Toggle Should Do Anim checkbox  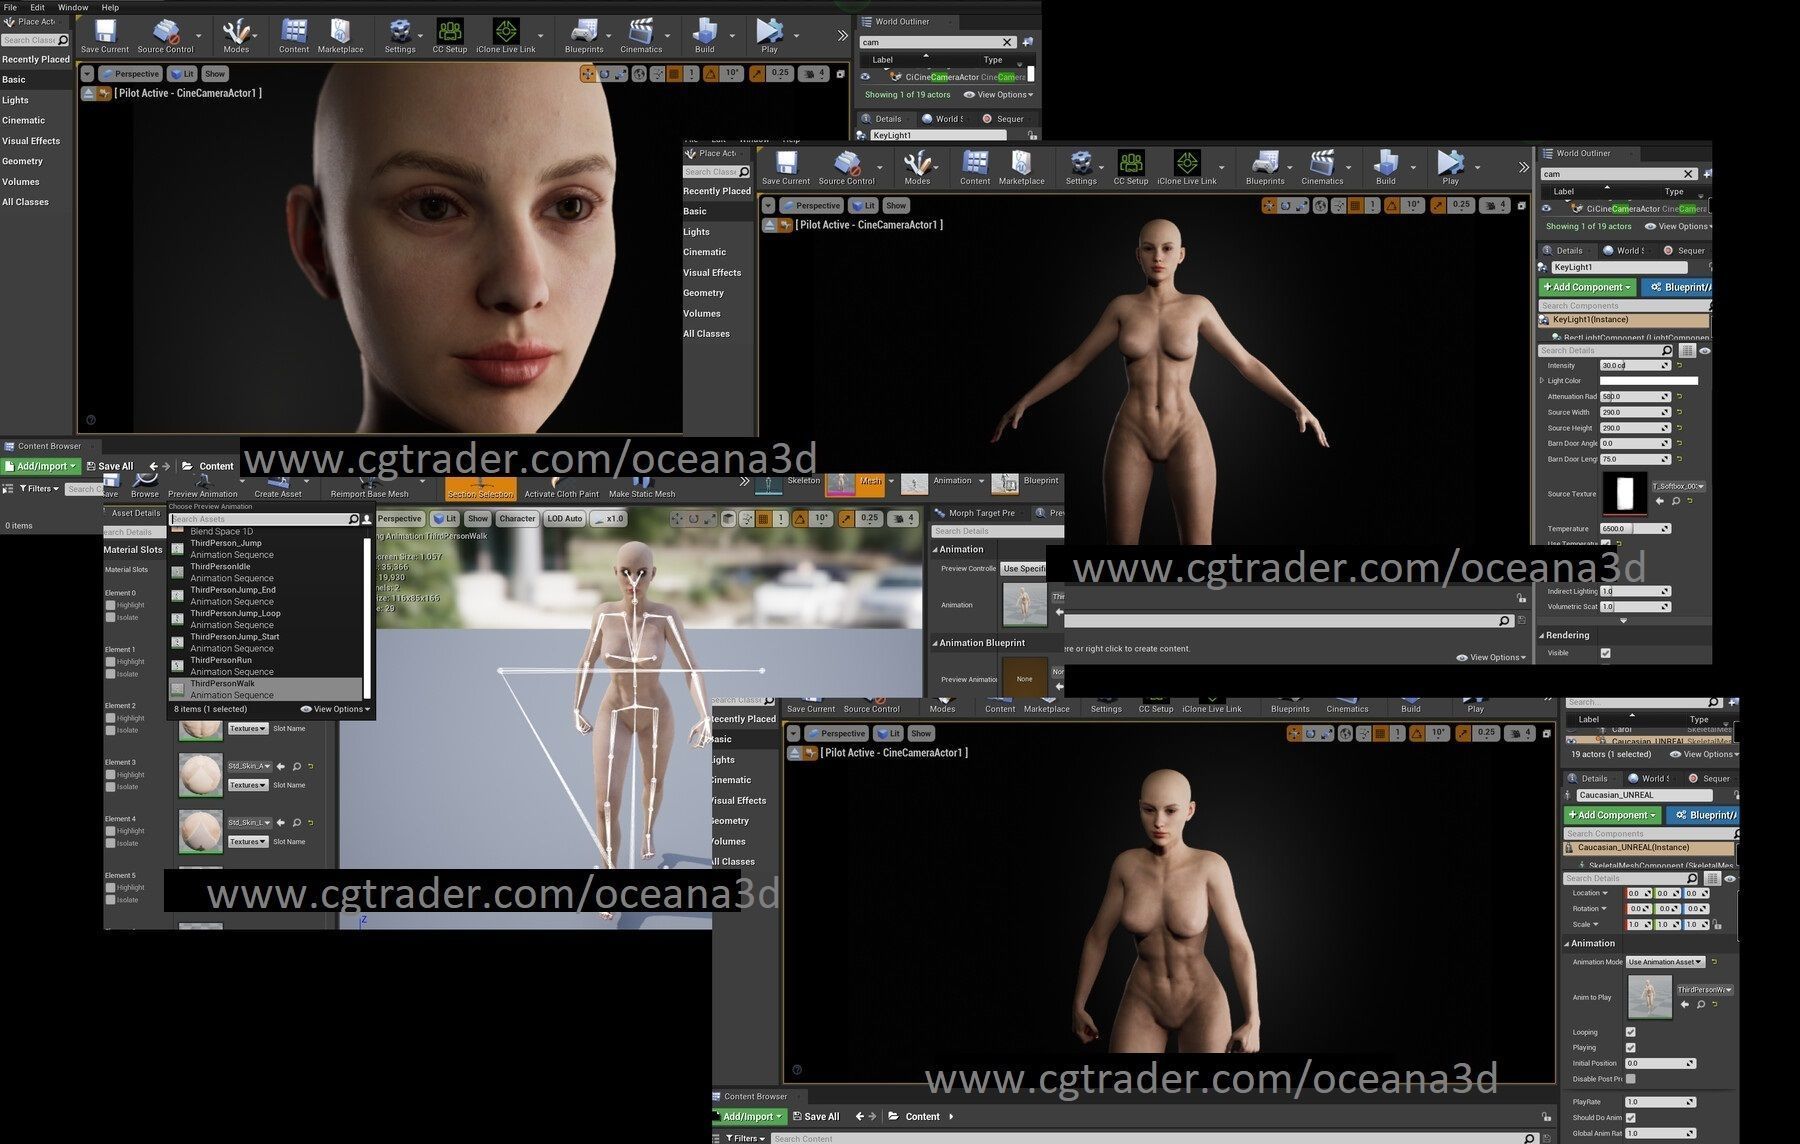(1630, 1118)
